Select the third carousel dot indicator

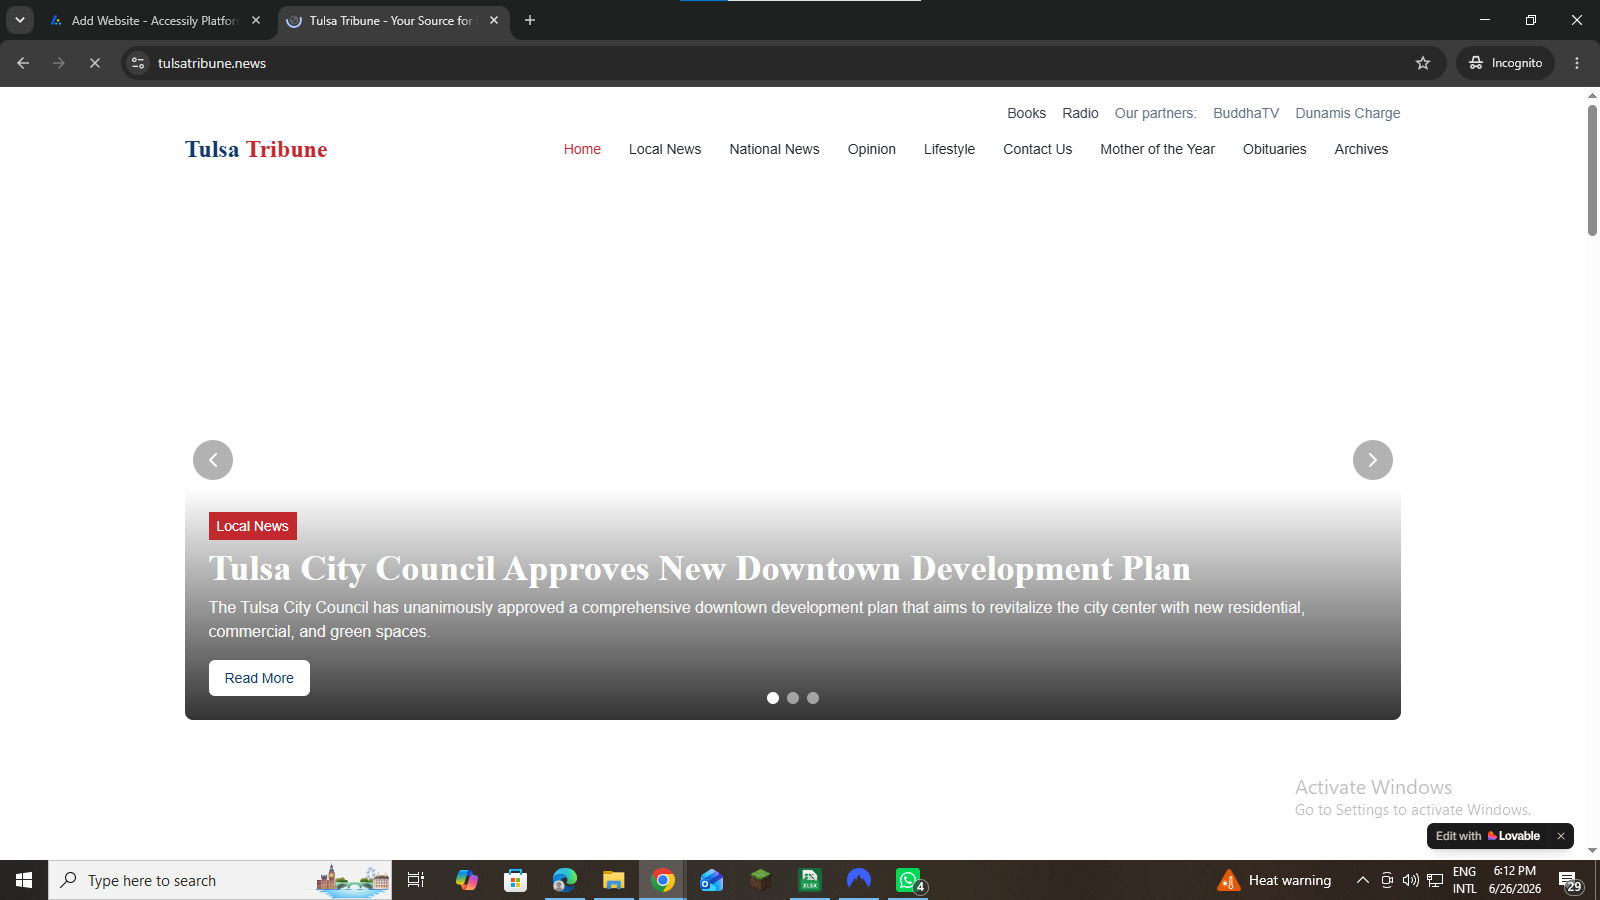tap(813, 698)
